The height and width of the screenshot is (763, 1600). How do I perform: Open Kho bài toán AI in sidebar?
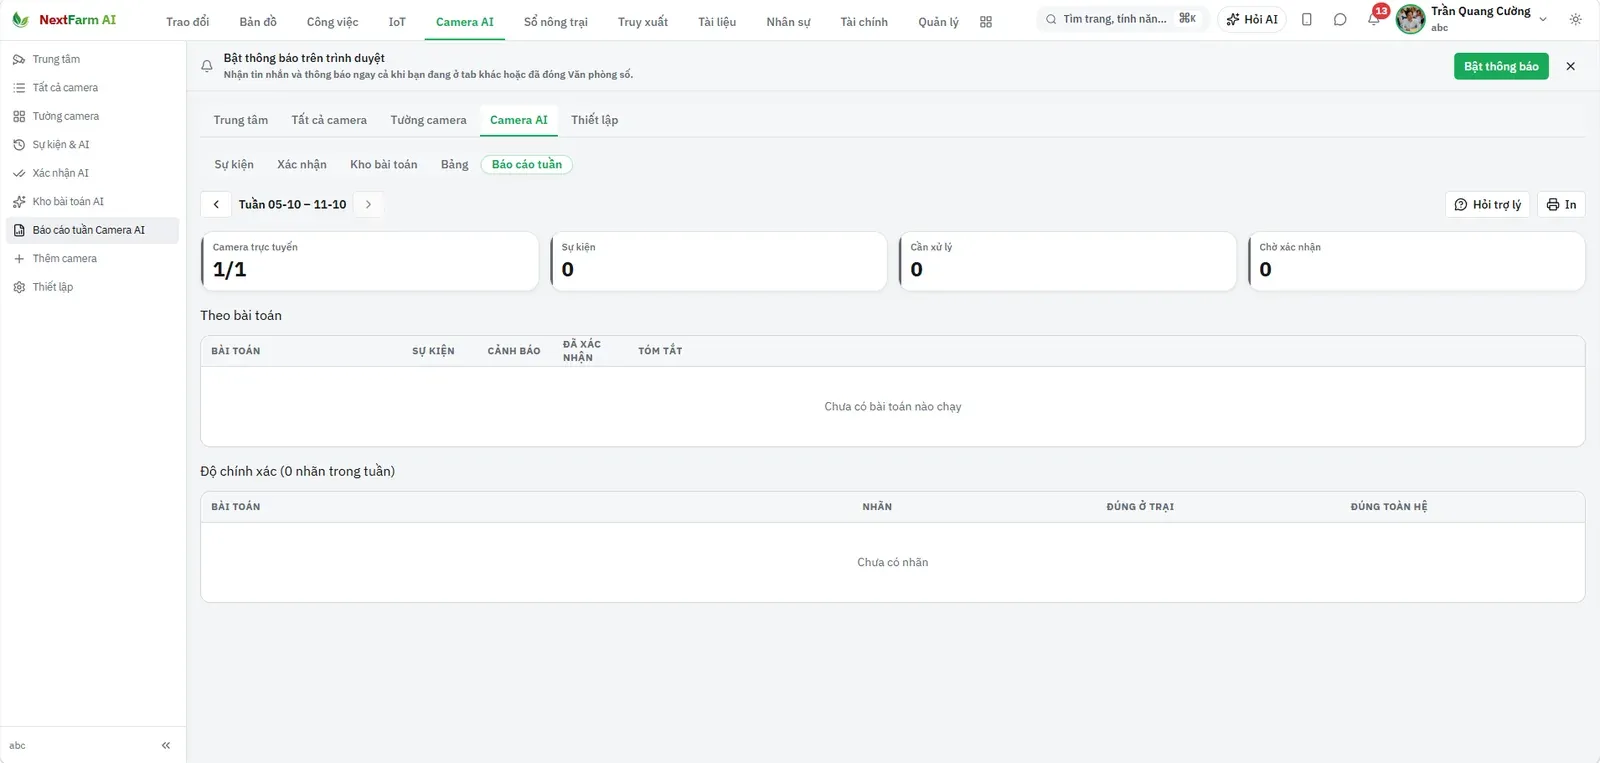point(92,202)
